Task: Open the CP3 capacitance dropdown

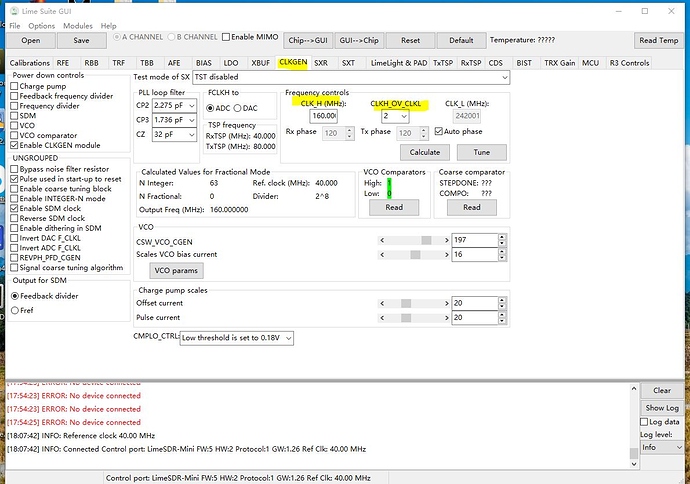Action: point(174,120)
